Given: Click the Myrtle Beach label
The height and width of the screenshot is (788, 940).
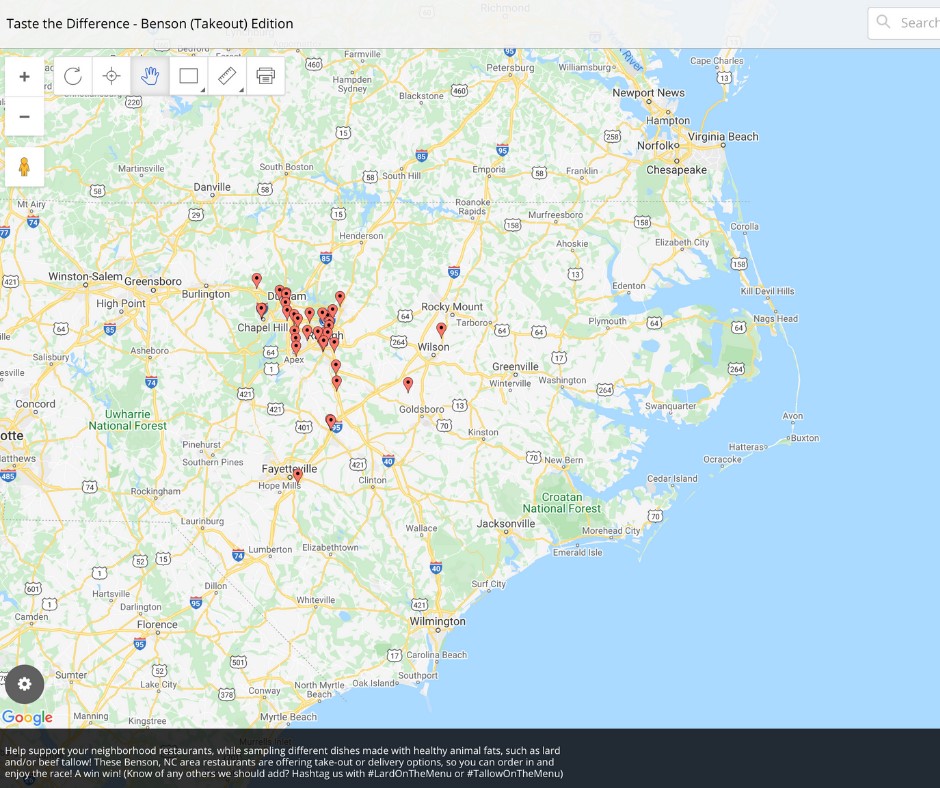Looking at the screenshot, I should pos(288,717).
